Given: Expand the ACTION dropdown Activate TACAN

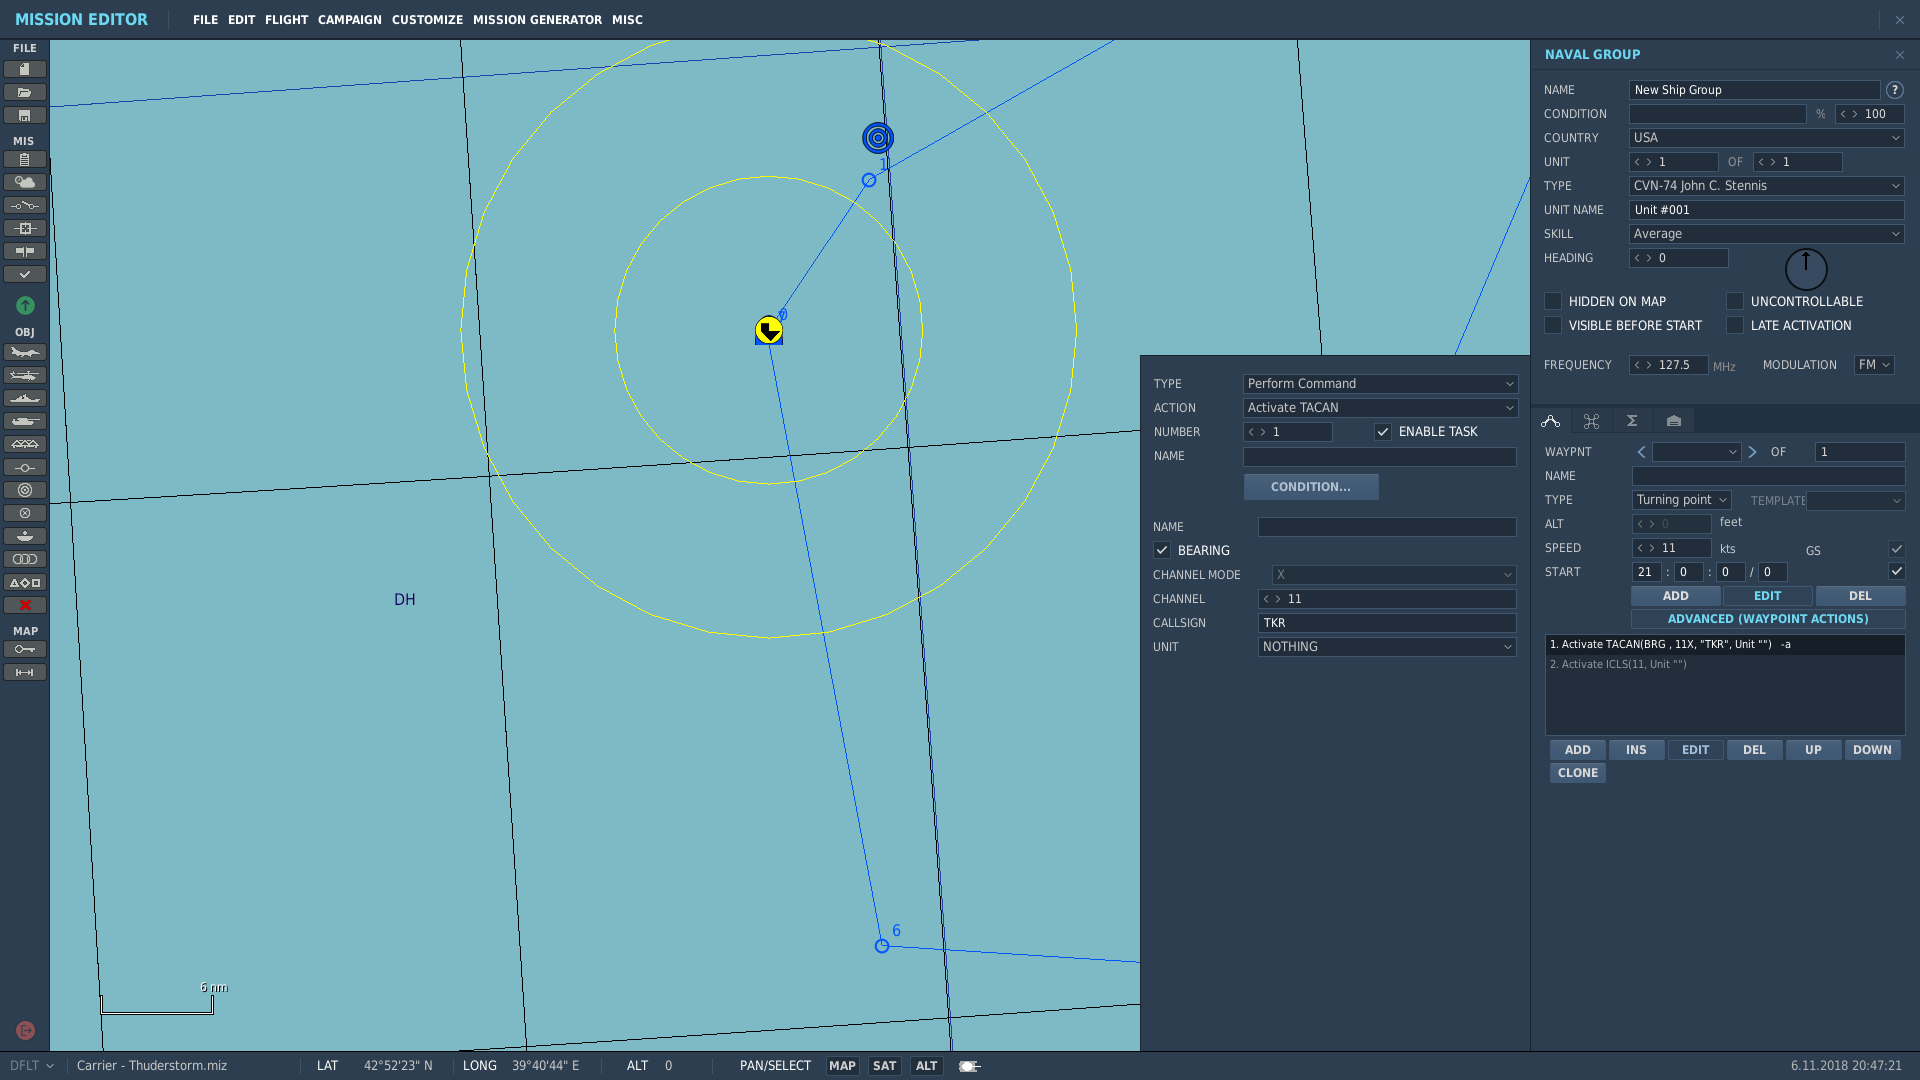Looking at the screenshot, I should [x=1380, y=408].
